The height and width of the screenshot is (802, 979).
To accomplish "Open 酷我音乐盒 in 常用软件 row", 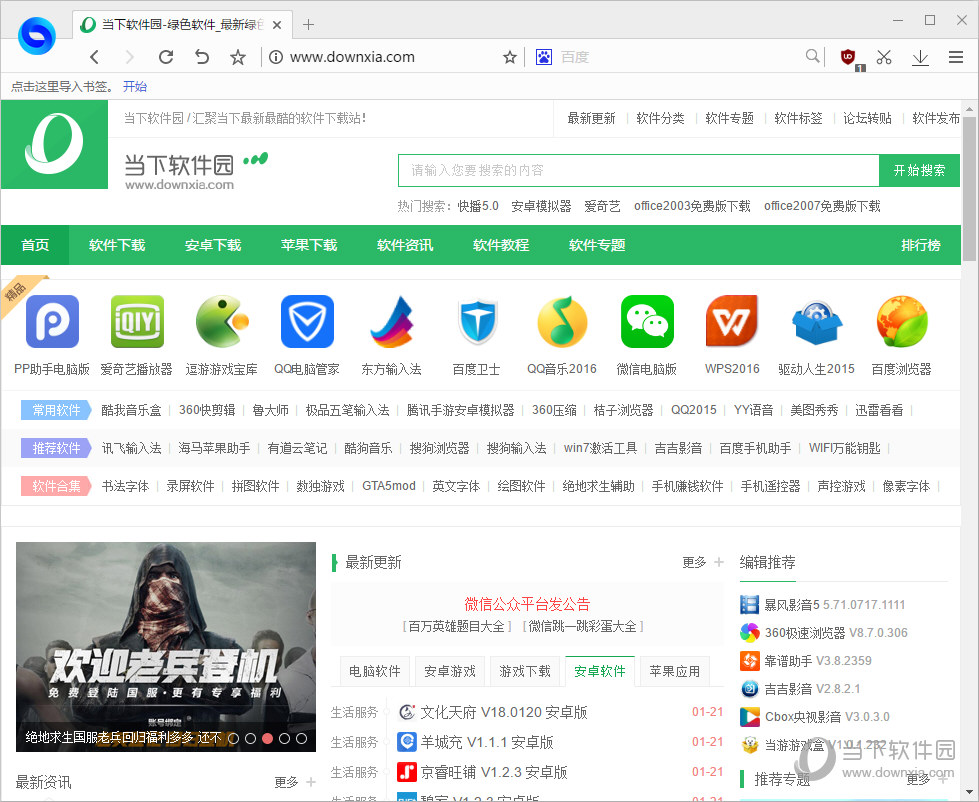I will coord(131,410).
